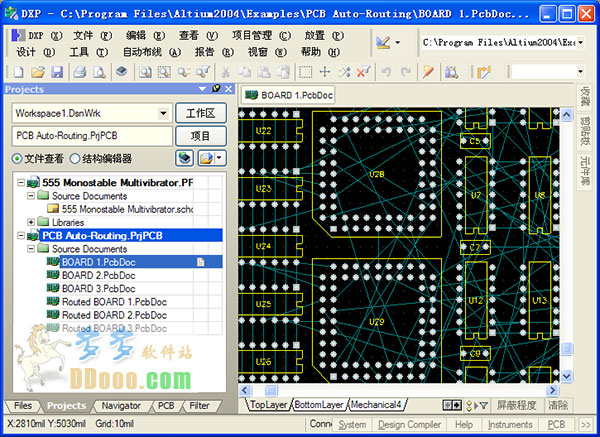
Task: Click the 屏蔽程度 button
Action: click(517, 405)
